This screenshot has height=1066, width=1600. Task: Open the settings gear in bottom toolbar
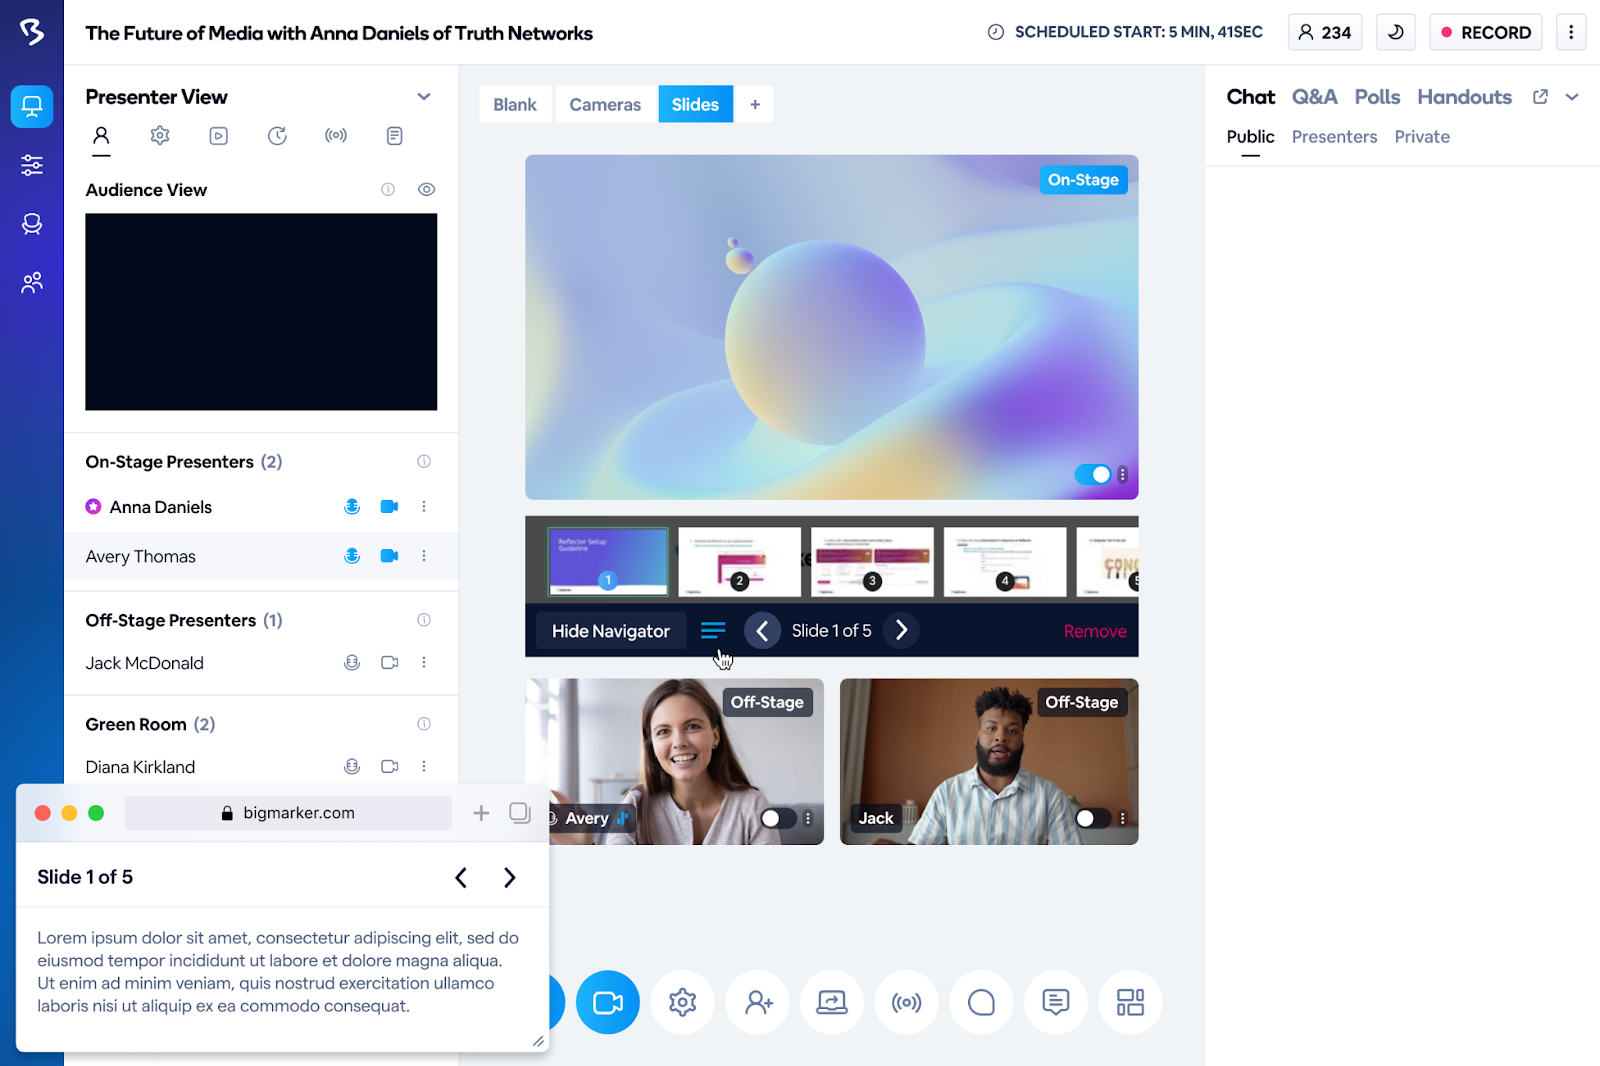683,1002
